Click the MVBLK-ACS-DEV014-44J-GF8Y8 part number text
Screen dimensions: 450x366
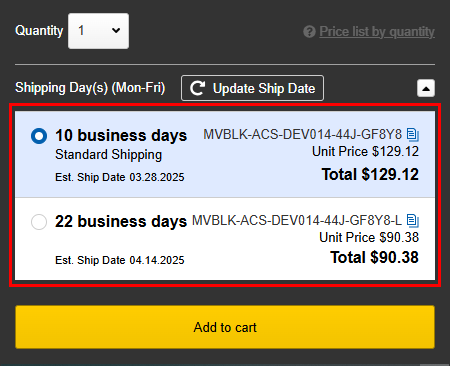click(x=303, y=134)
